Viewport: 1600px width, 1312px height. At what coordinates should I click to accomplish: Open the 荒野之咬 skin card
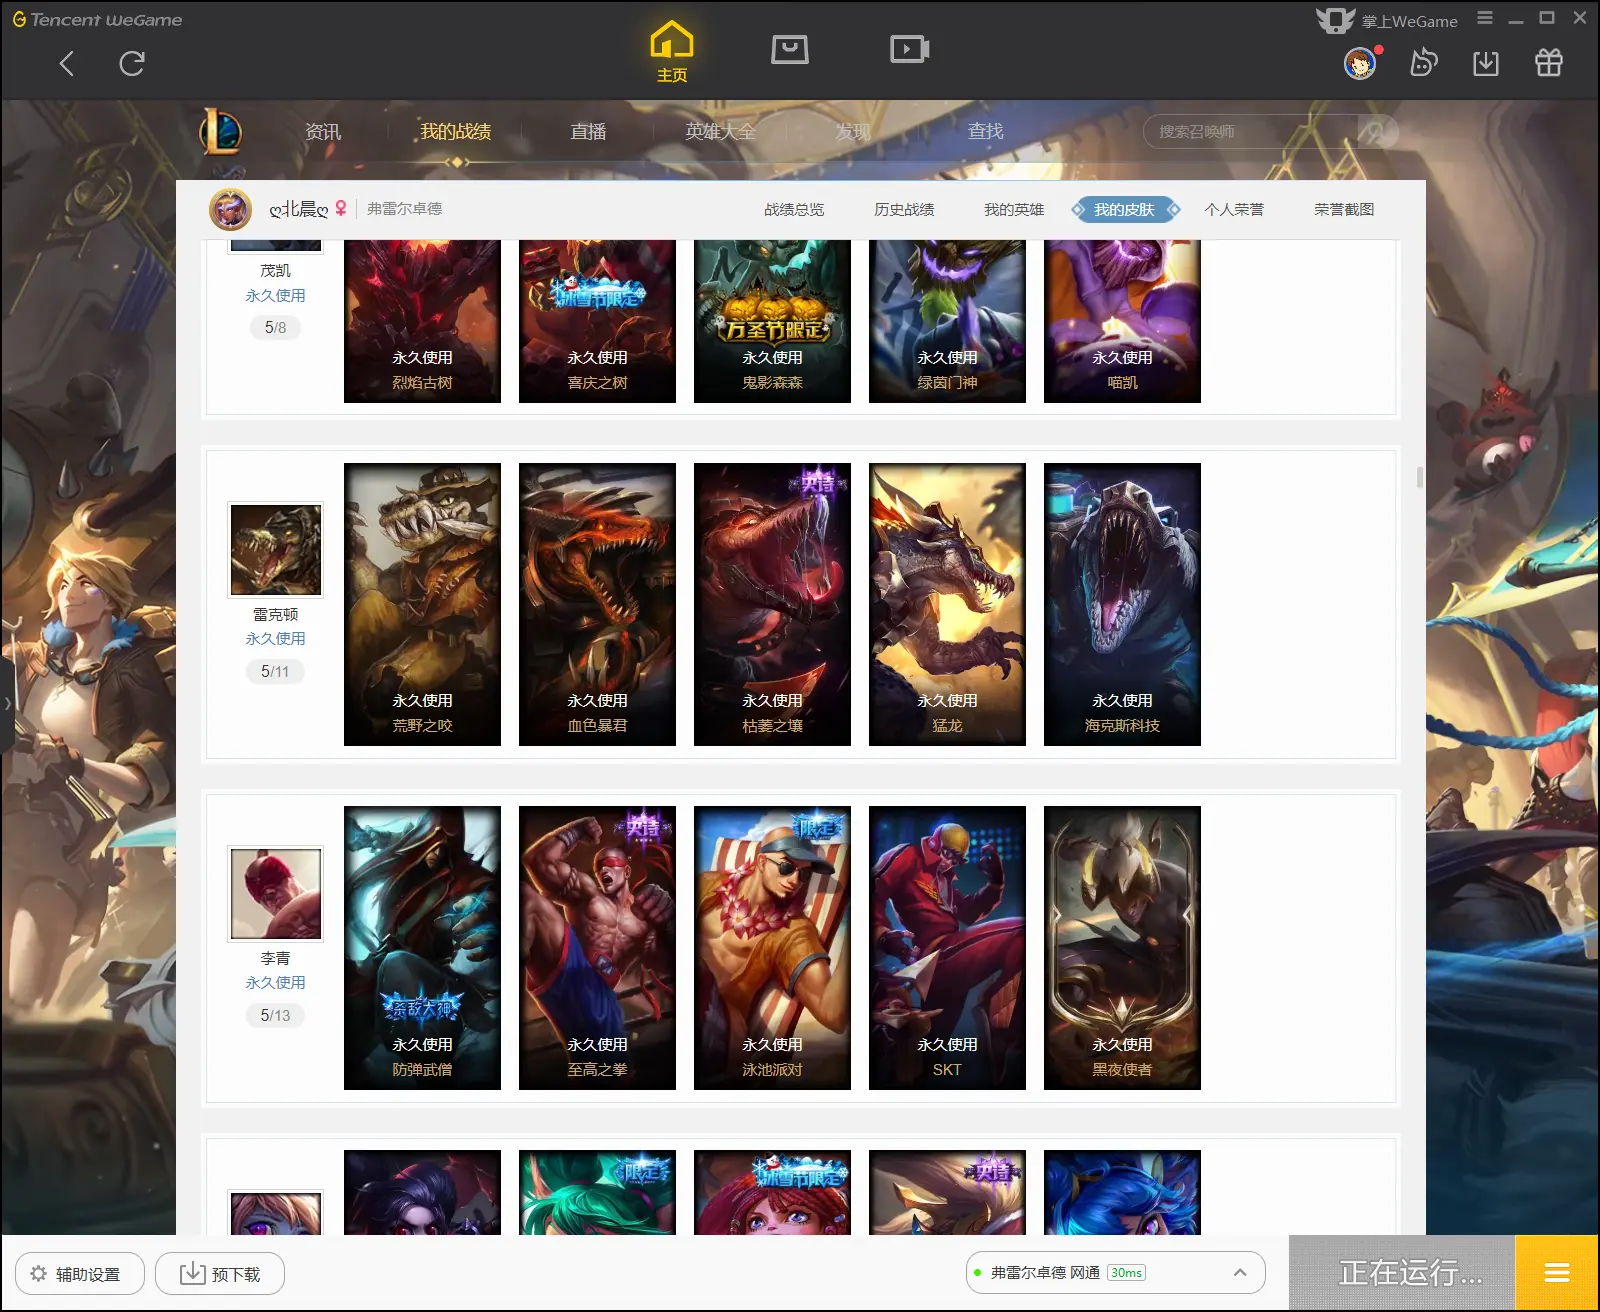click(x=422, y=604)
